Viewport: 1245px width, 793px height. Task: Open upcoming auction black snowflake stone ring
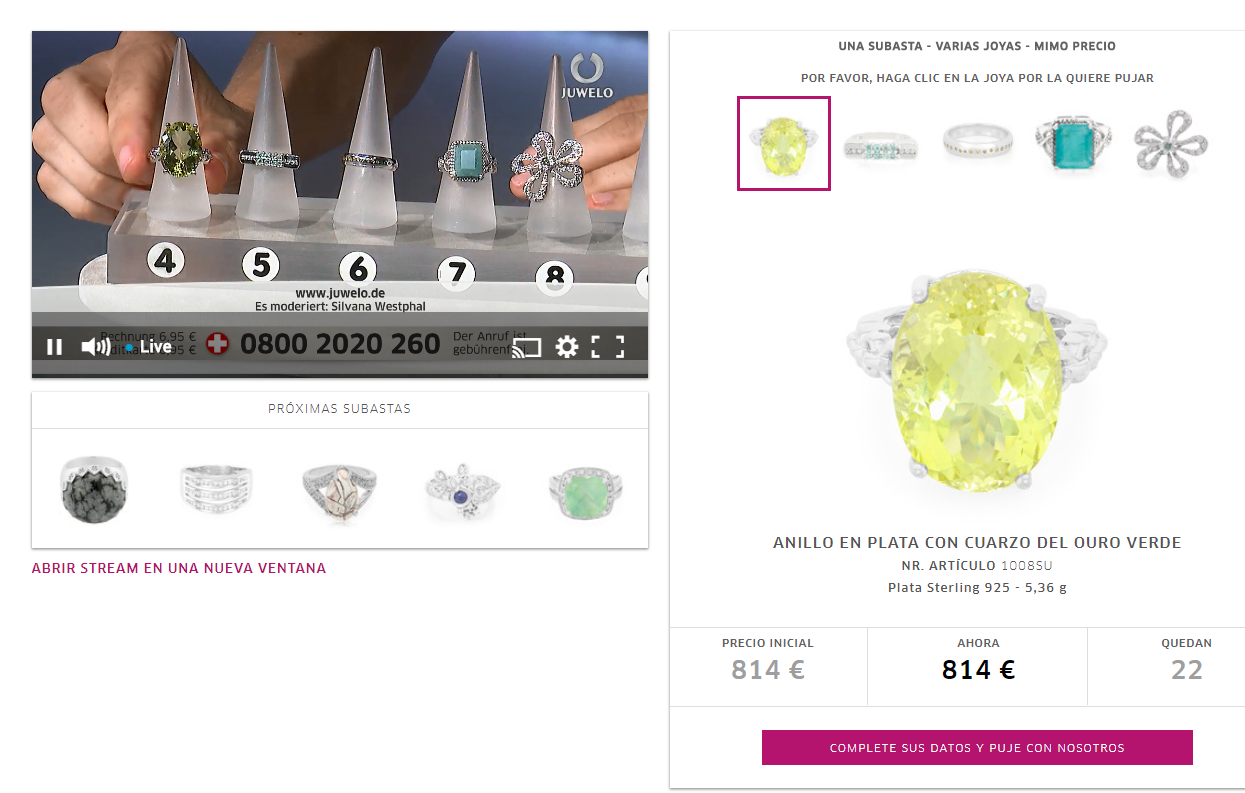click(x=94, y=490)
